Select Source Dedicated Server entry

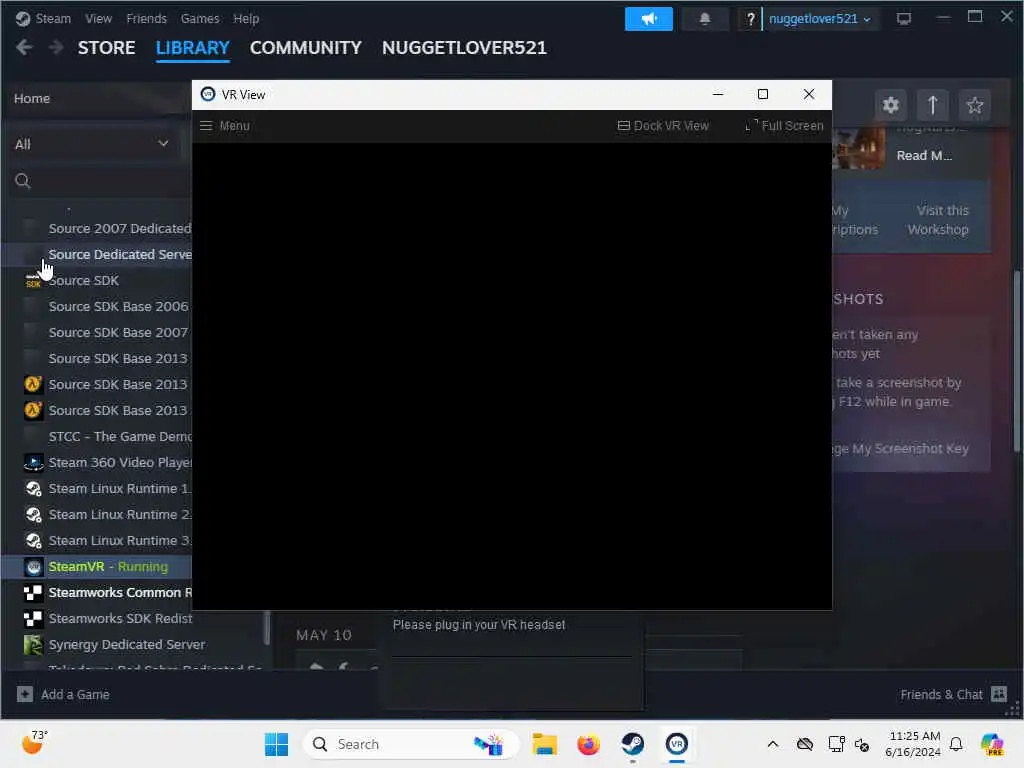97,255
